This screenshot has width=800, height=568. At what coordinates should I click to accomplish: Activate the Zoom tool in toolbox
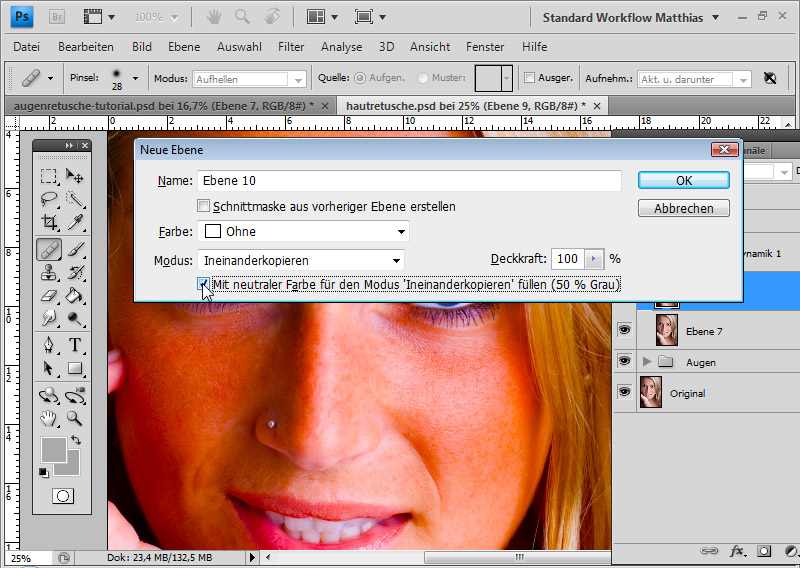coord(75,419)
